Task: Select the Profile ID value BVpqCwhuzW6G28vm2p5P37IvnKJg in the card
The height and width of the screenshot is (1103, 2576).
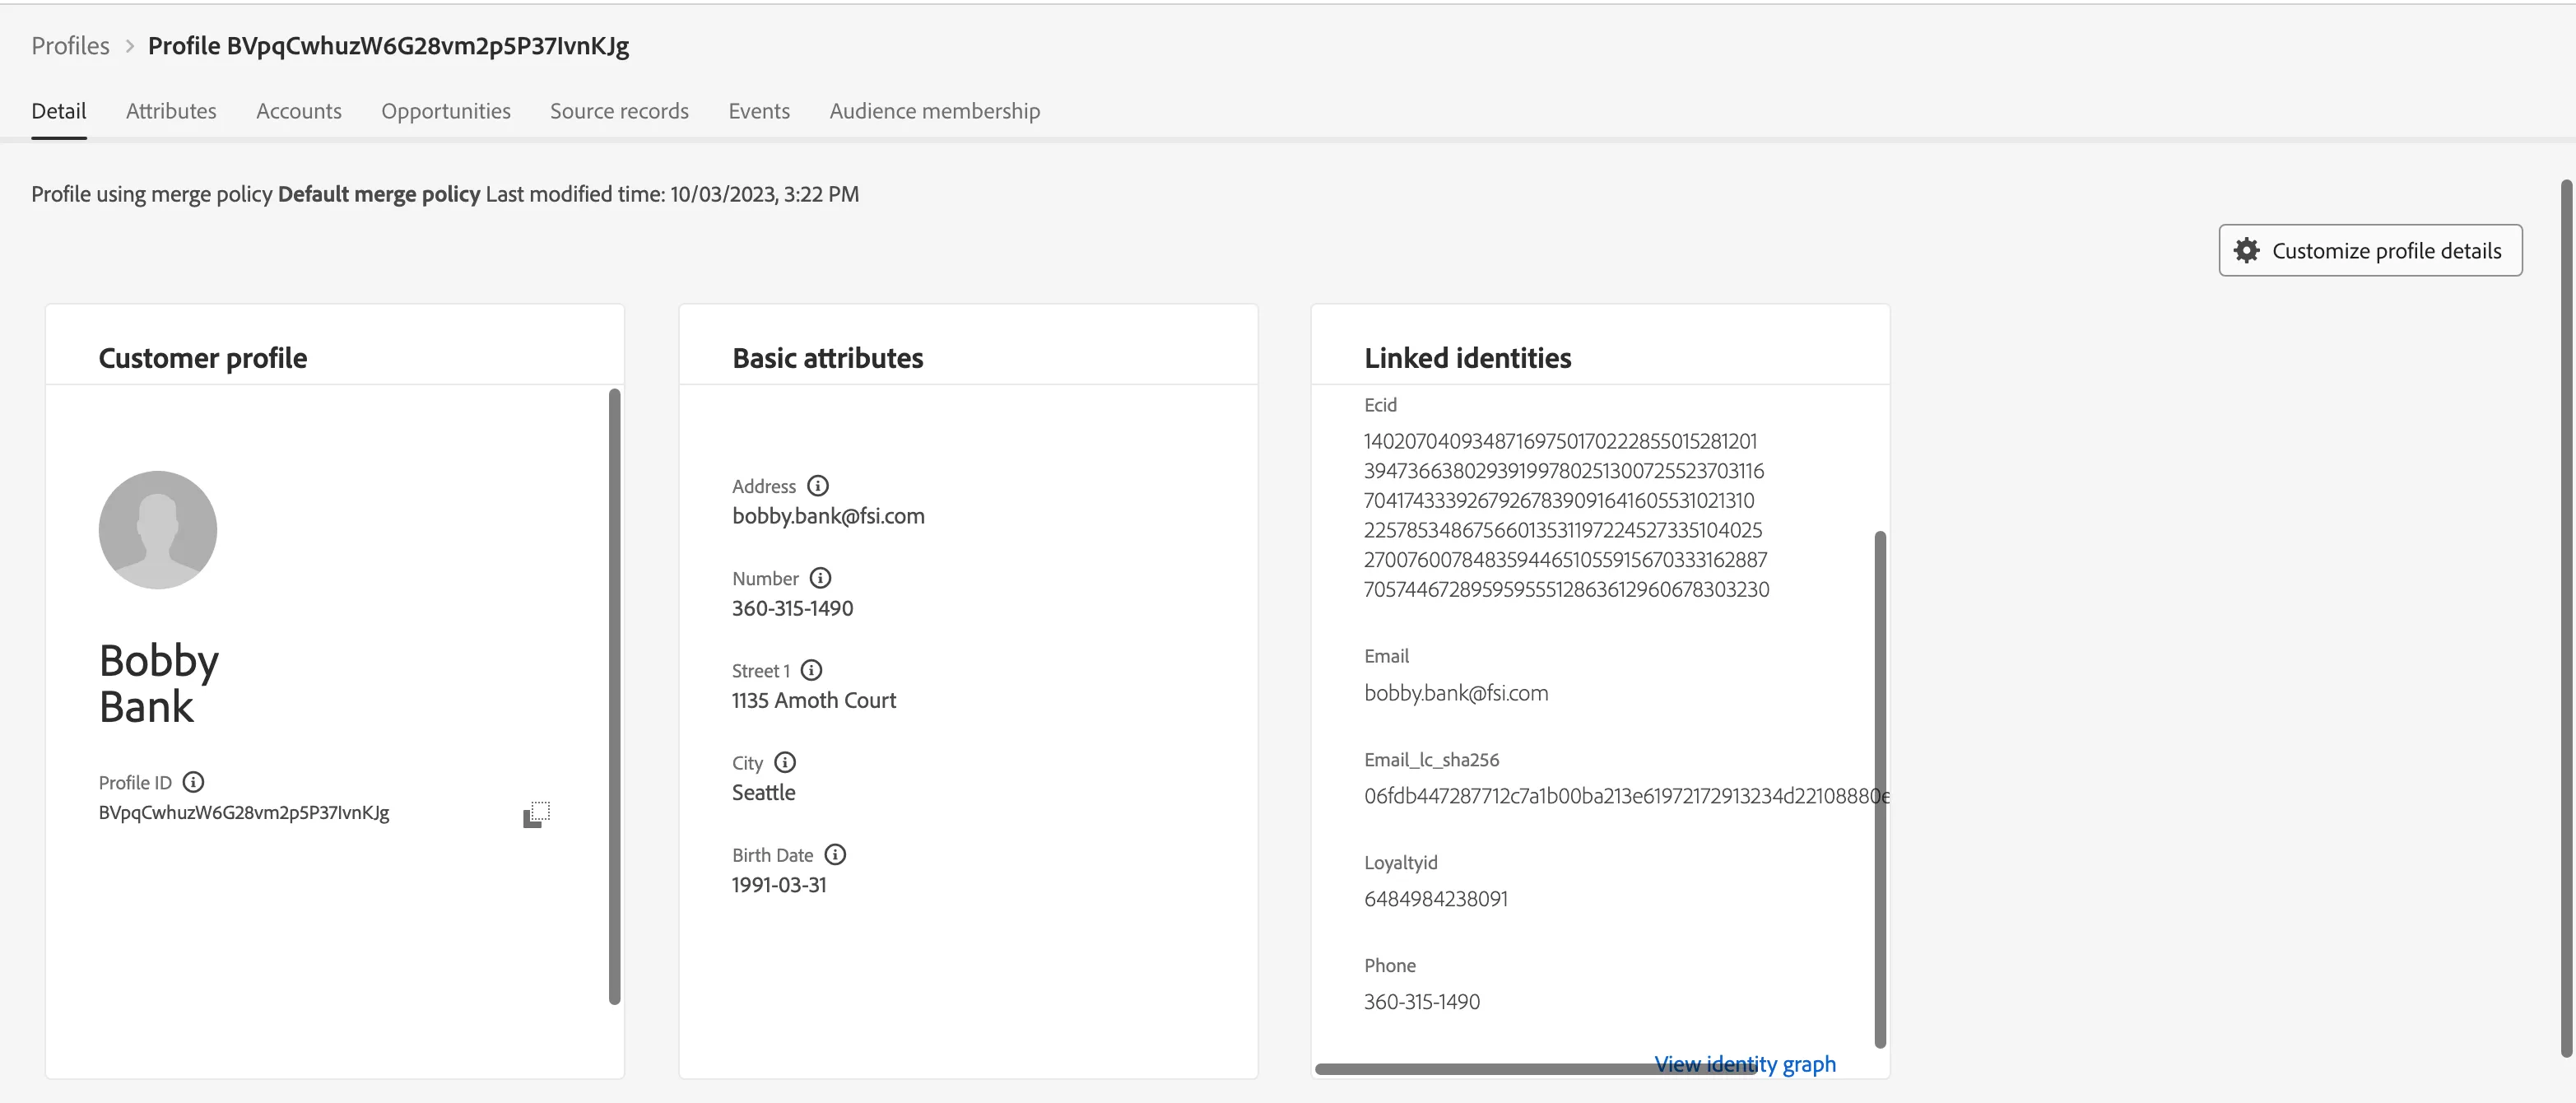Action: 244,812
